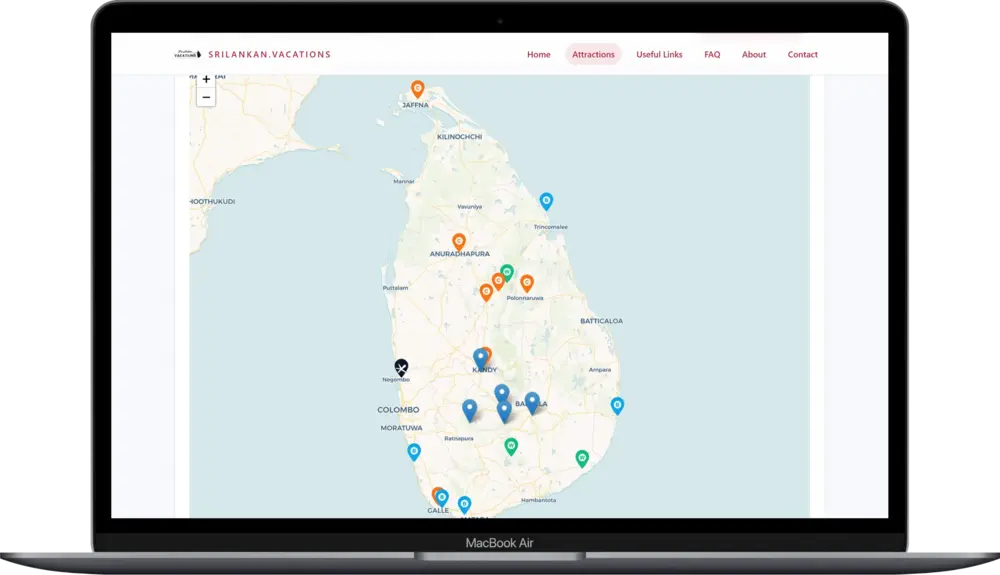Viewport: 1000px width, 575px height.
Task: Click the dark blue pin west of Ratnapura
Action: [469, 409]
